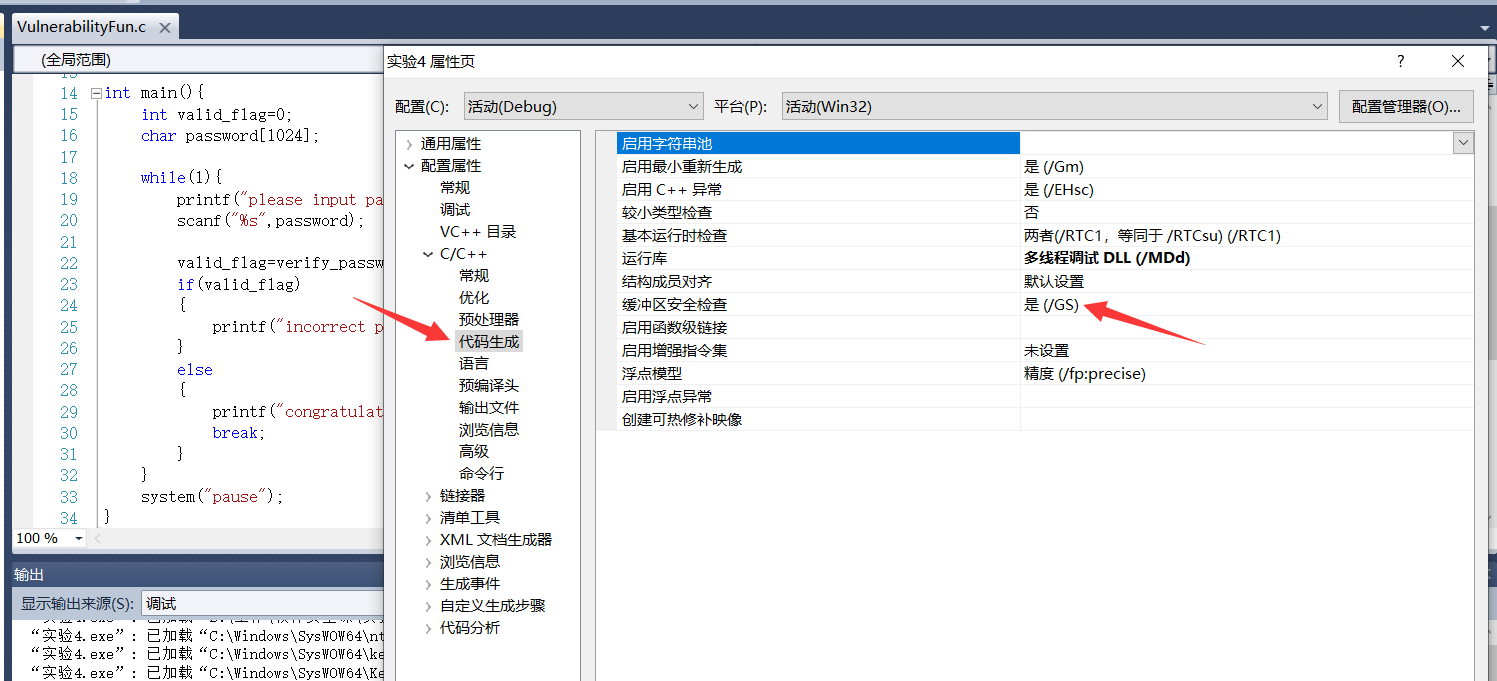The image size is (1497, 681).
Task: Open the 配置管理器 dialog
Action: (x=1405, y=106)
